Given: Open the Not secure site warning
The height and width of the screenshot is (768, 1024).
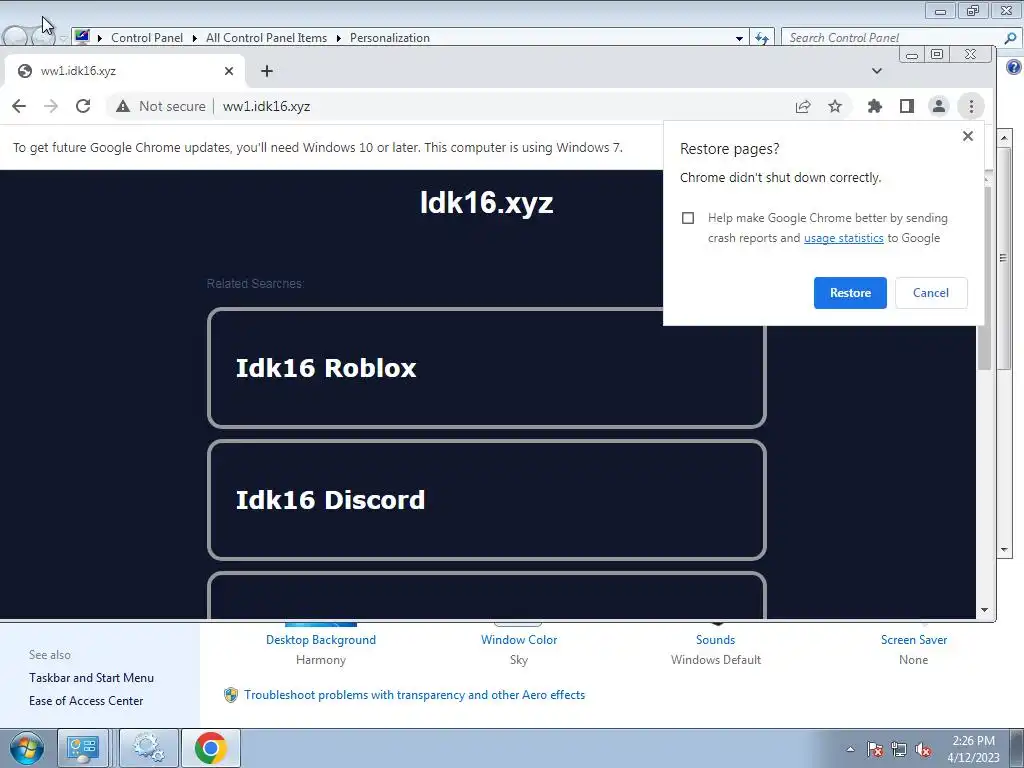Looking at the screenshot, I should (x=161, y=106).
